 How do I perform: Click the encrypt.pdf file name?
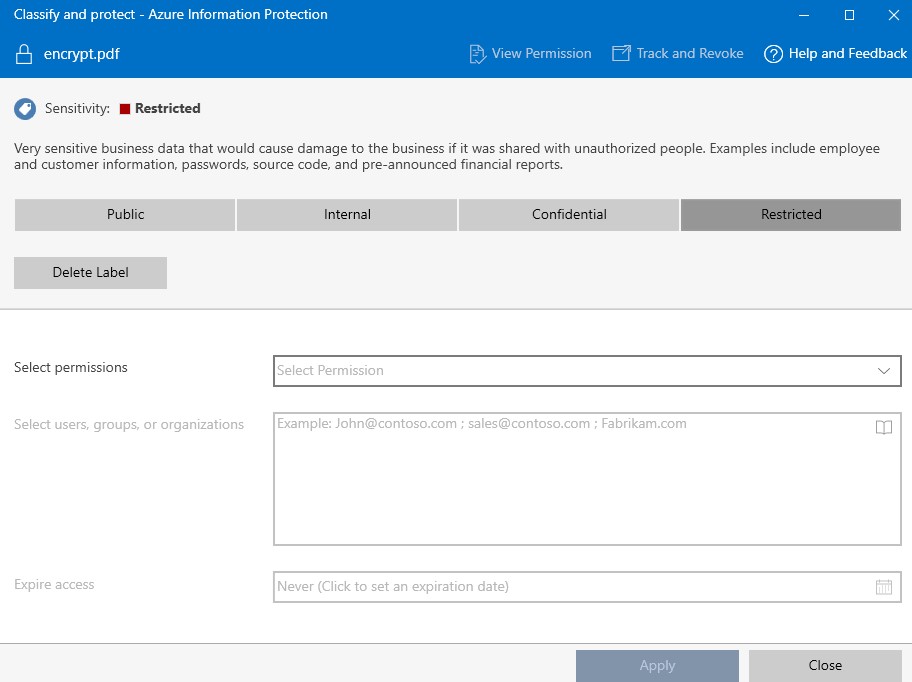(x=81, y=54)
